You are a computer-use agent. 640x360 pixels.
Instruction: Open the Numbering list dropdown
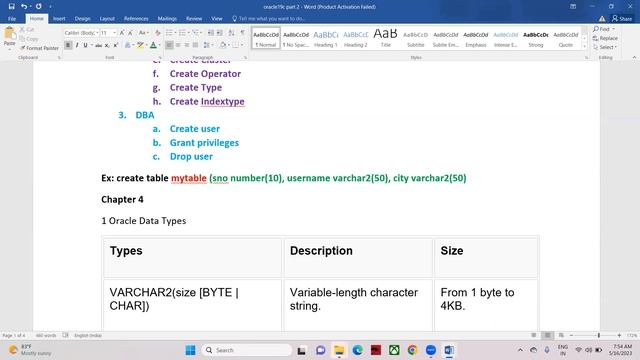tap(189, 33)
